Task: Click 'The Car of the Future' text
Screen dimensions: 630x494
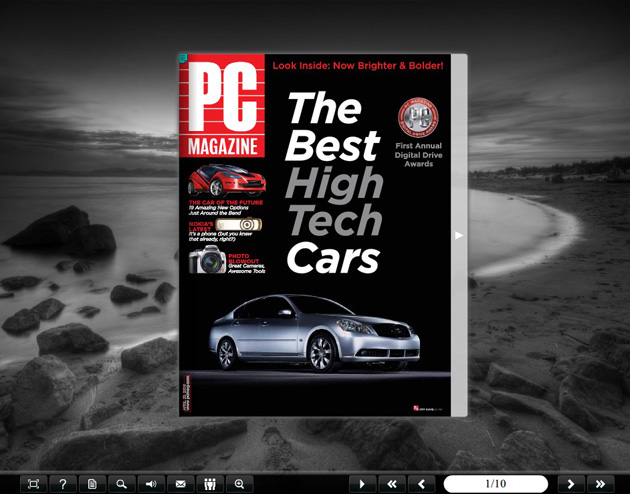Action: tap(226, 202)
